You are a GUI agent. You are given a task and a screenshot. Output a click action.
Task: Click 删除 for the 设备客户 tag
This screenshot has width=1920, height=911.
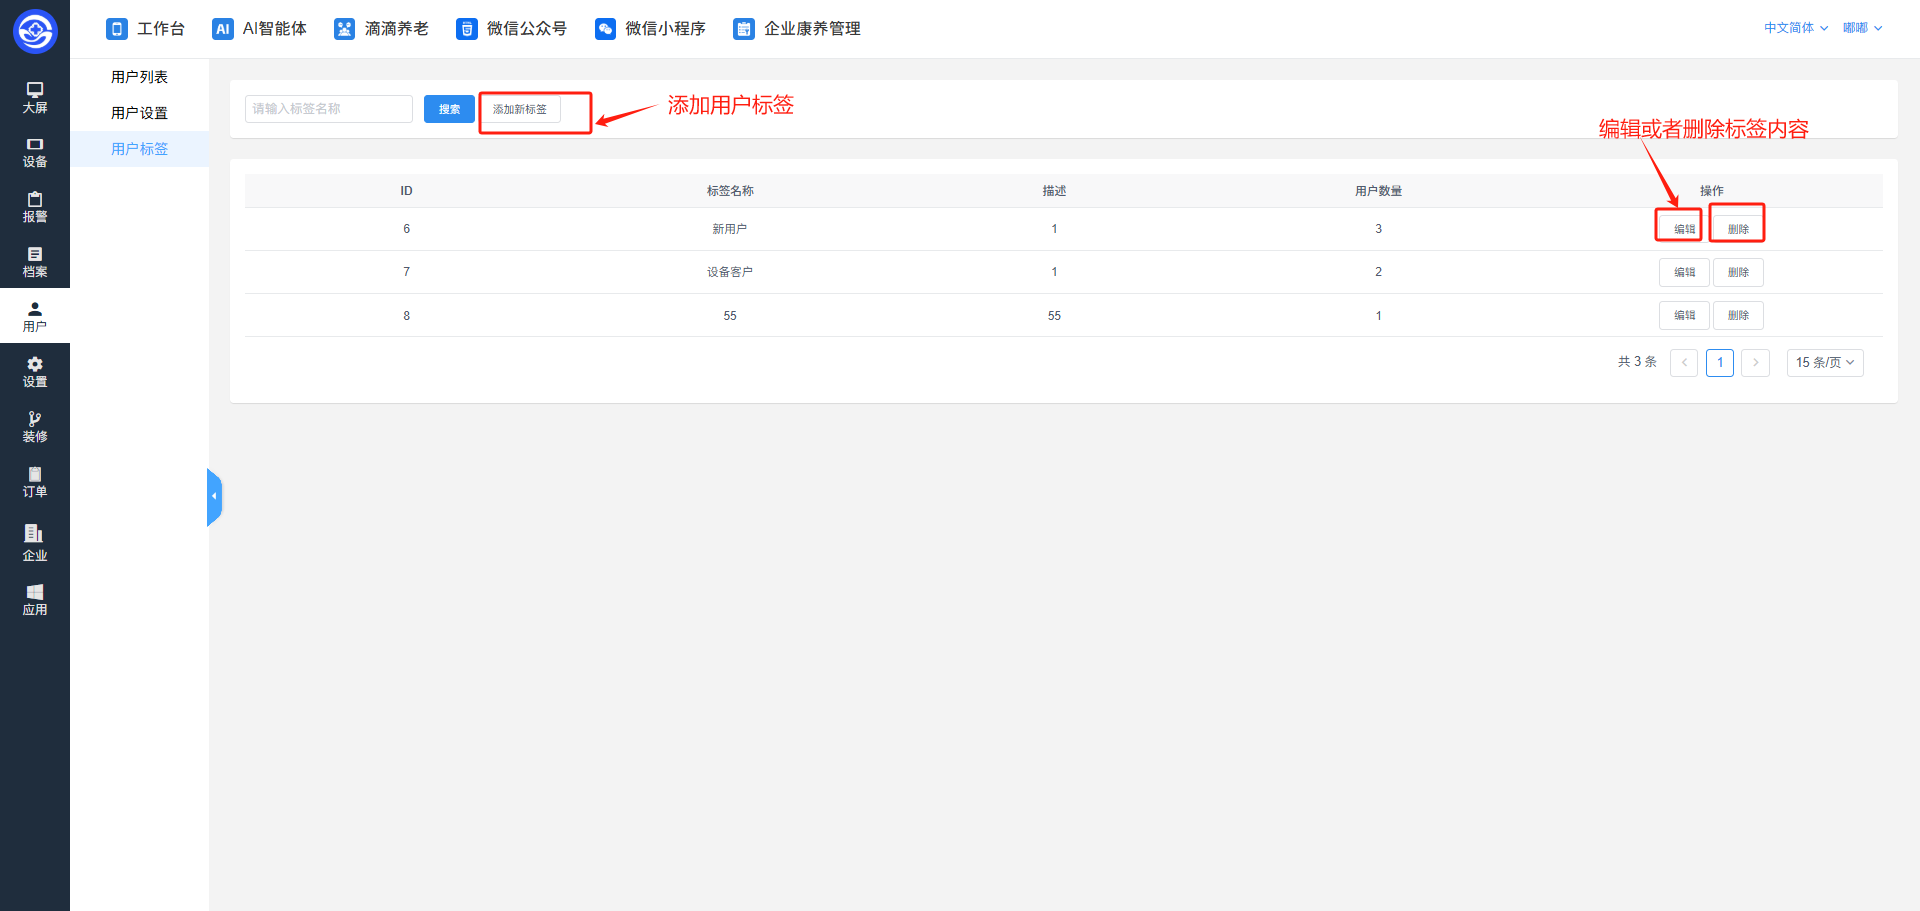tap(1738, 272)
